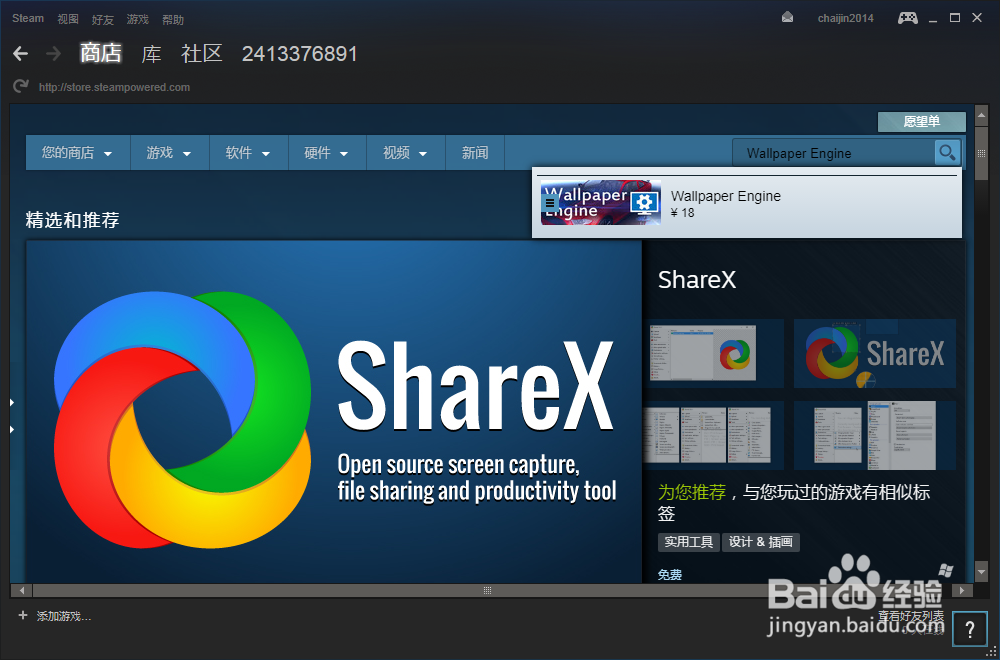Screen dimensions: 1000x660
Task: Open the Steam menu
Action: tap(28, 18)
